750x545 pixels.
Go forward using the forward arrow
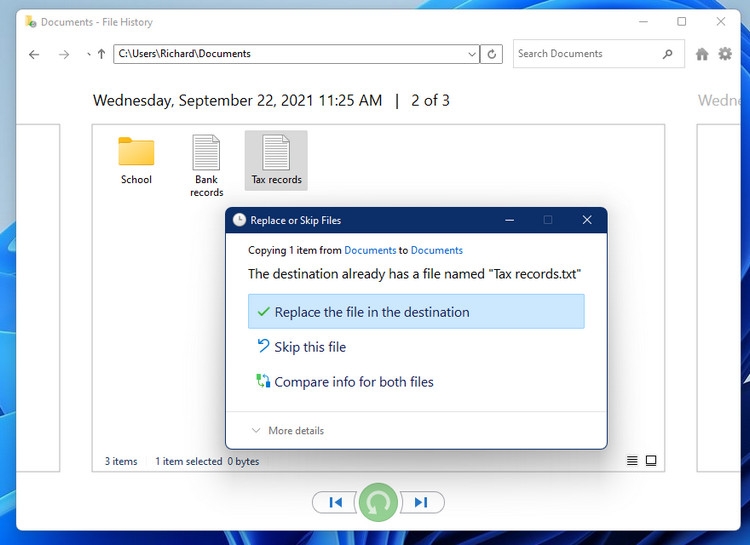(64, 54)
